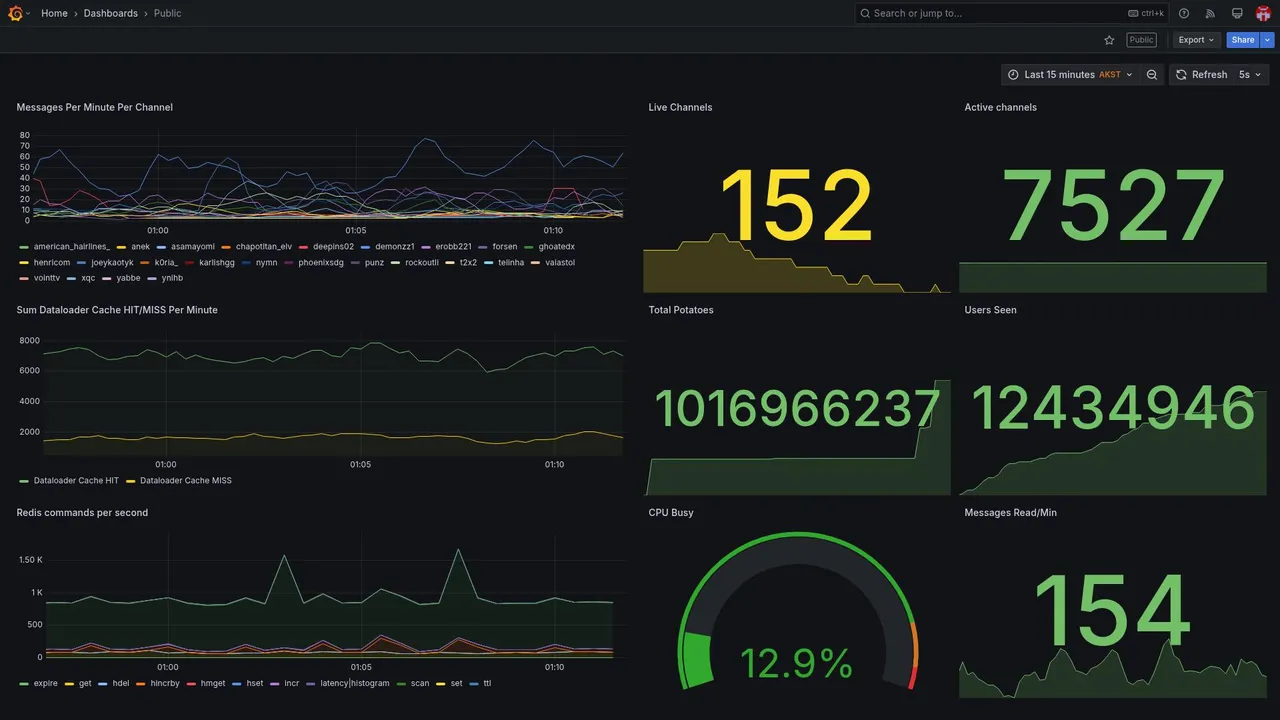Open the help question-mark icon
Image resolution: width=1280 pixels, height=720 pixels.
coord(1184,13)
